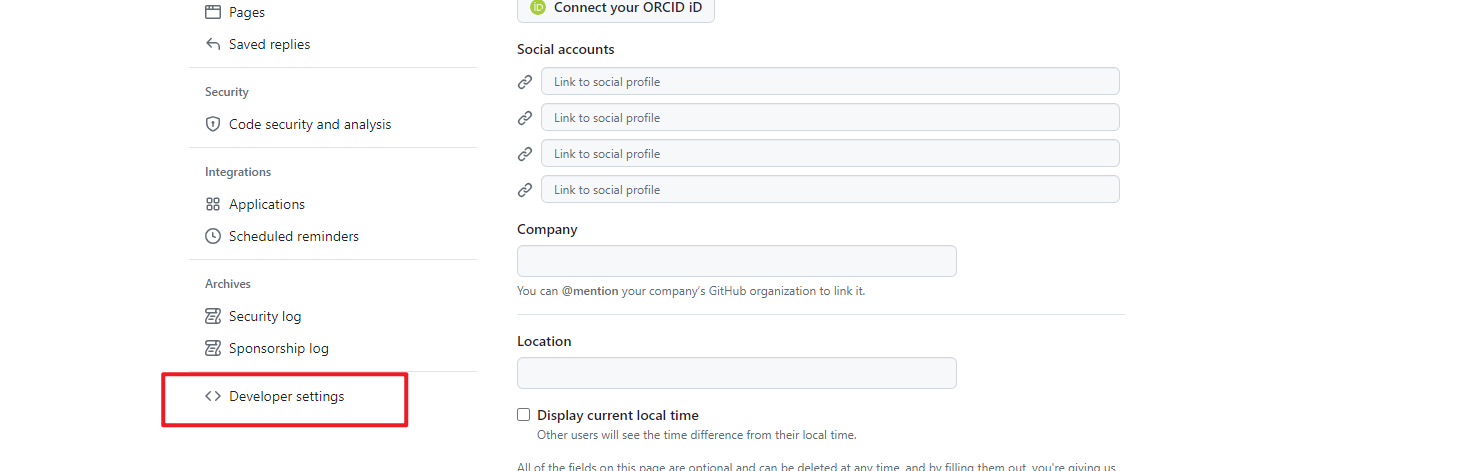This screenshot has width=1477, height=471.
Task: Click the Pages browser icon
Action: (x=212, y=12)
